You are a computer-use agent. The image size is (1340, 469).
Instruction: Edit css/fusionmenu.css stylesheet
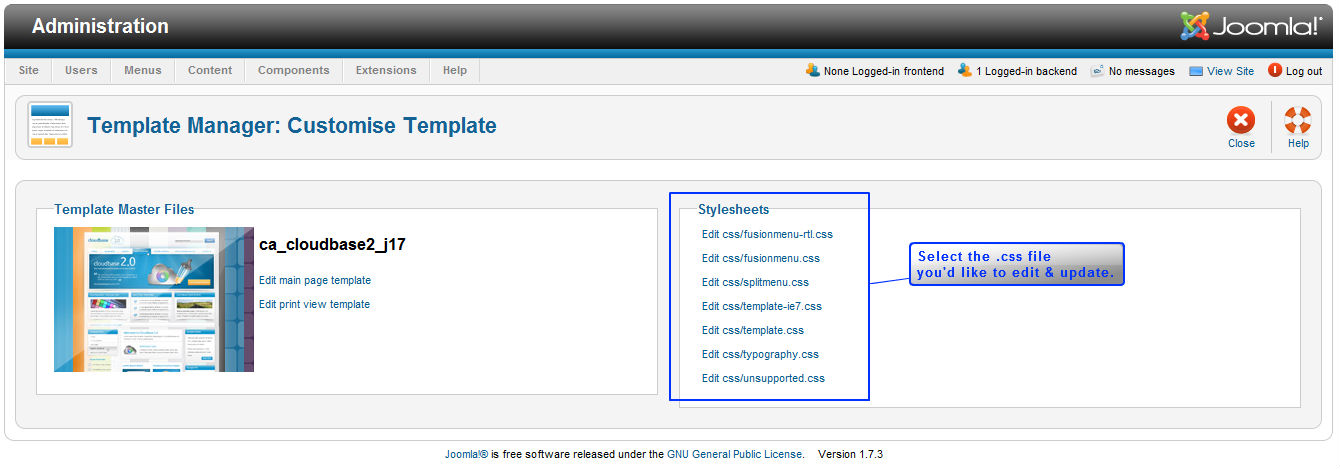pos(761,258)
